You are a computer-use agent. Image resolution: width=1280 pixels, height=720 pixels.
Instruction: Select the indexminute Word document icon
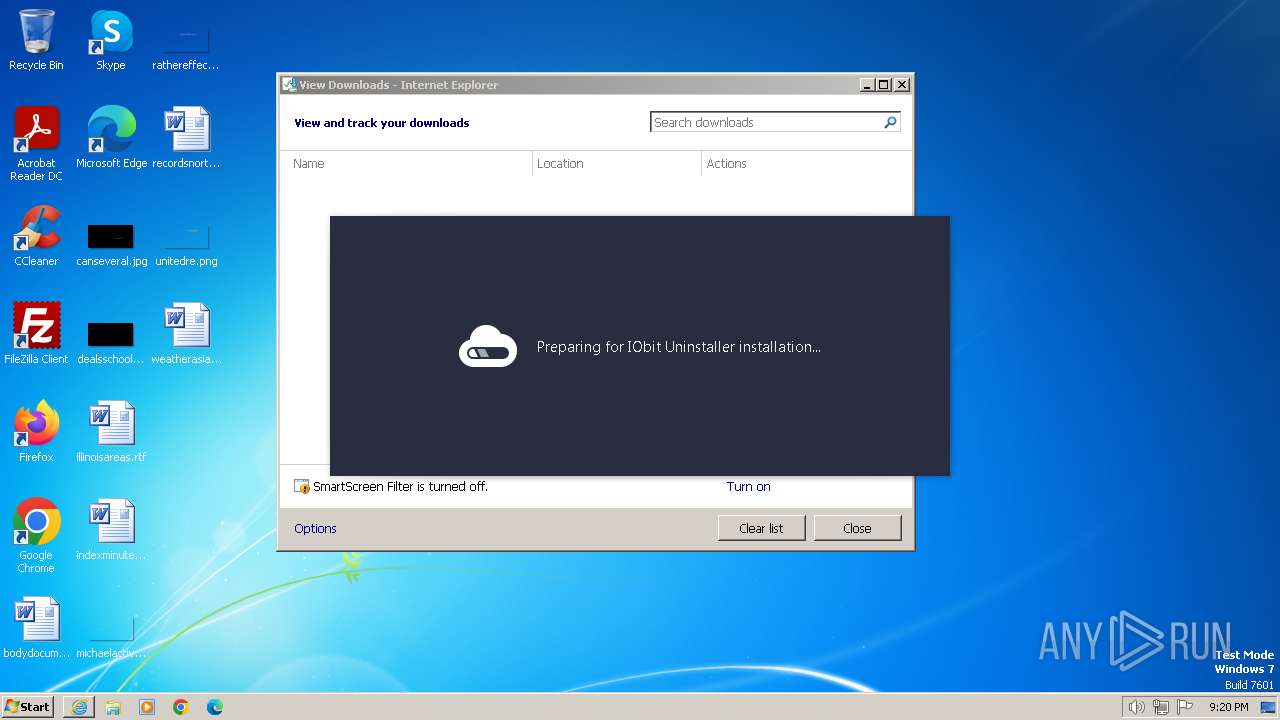pos(111,530)
